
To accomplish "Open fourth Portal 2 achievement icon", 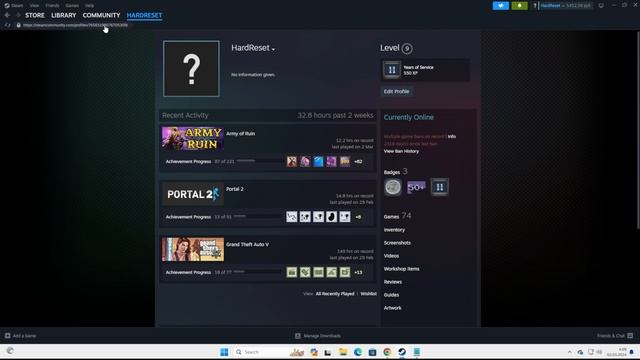I will coord(331,217).
